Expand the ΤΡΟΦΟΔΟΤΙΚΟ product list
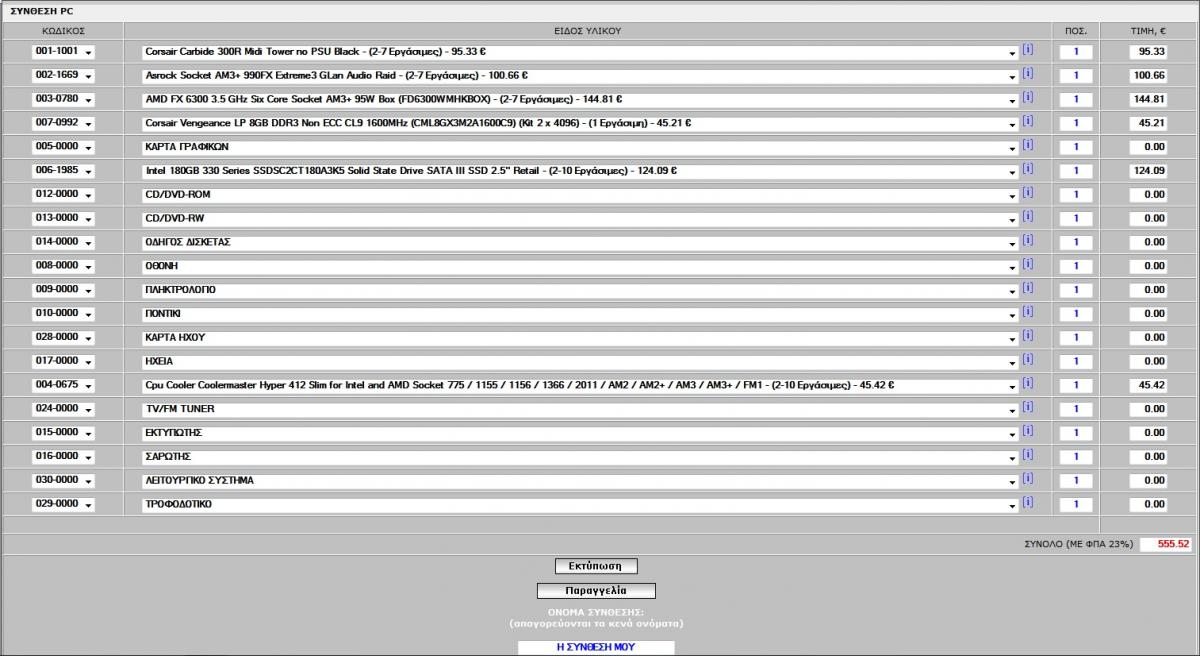The image size is (1200, 656). [580, 505]
